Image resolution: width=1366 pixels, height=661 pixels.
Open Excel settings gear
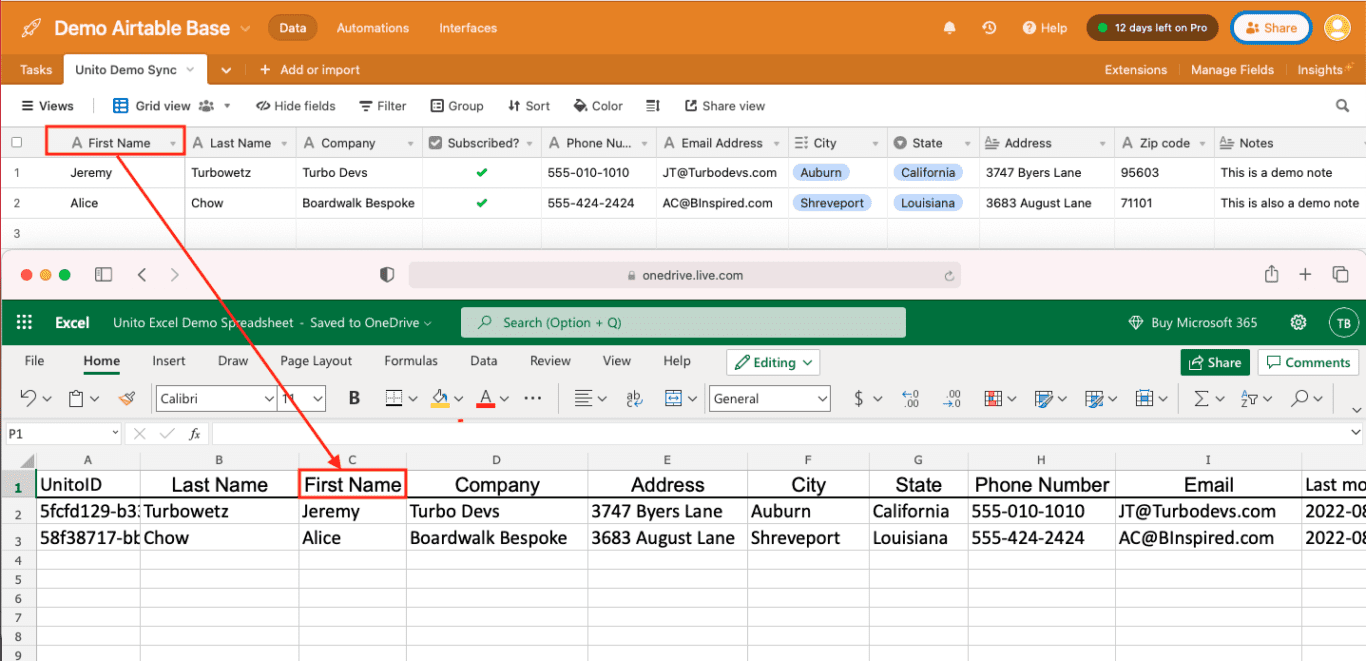[x=1298, y=322]
